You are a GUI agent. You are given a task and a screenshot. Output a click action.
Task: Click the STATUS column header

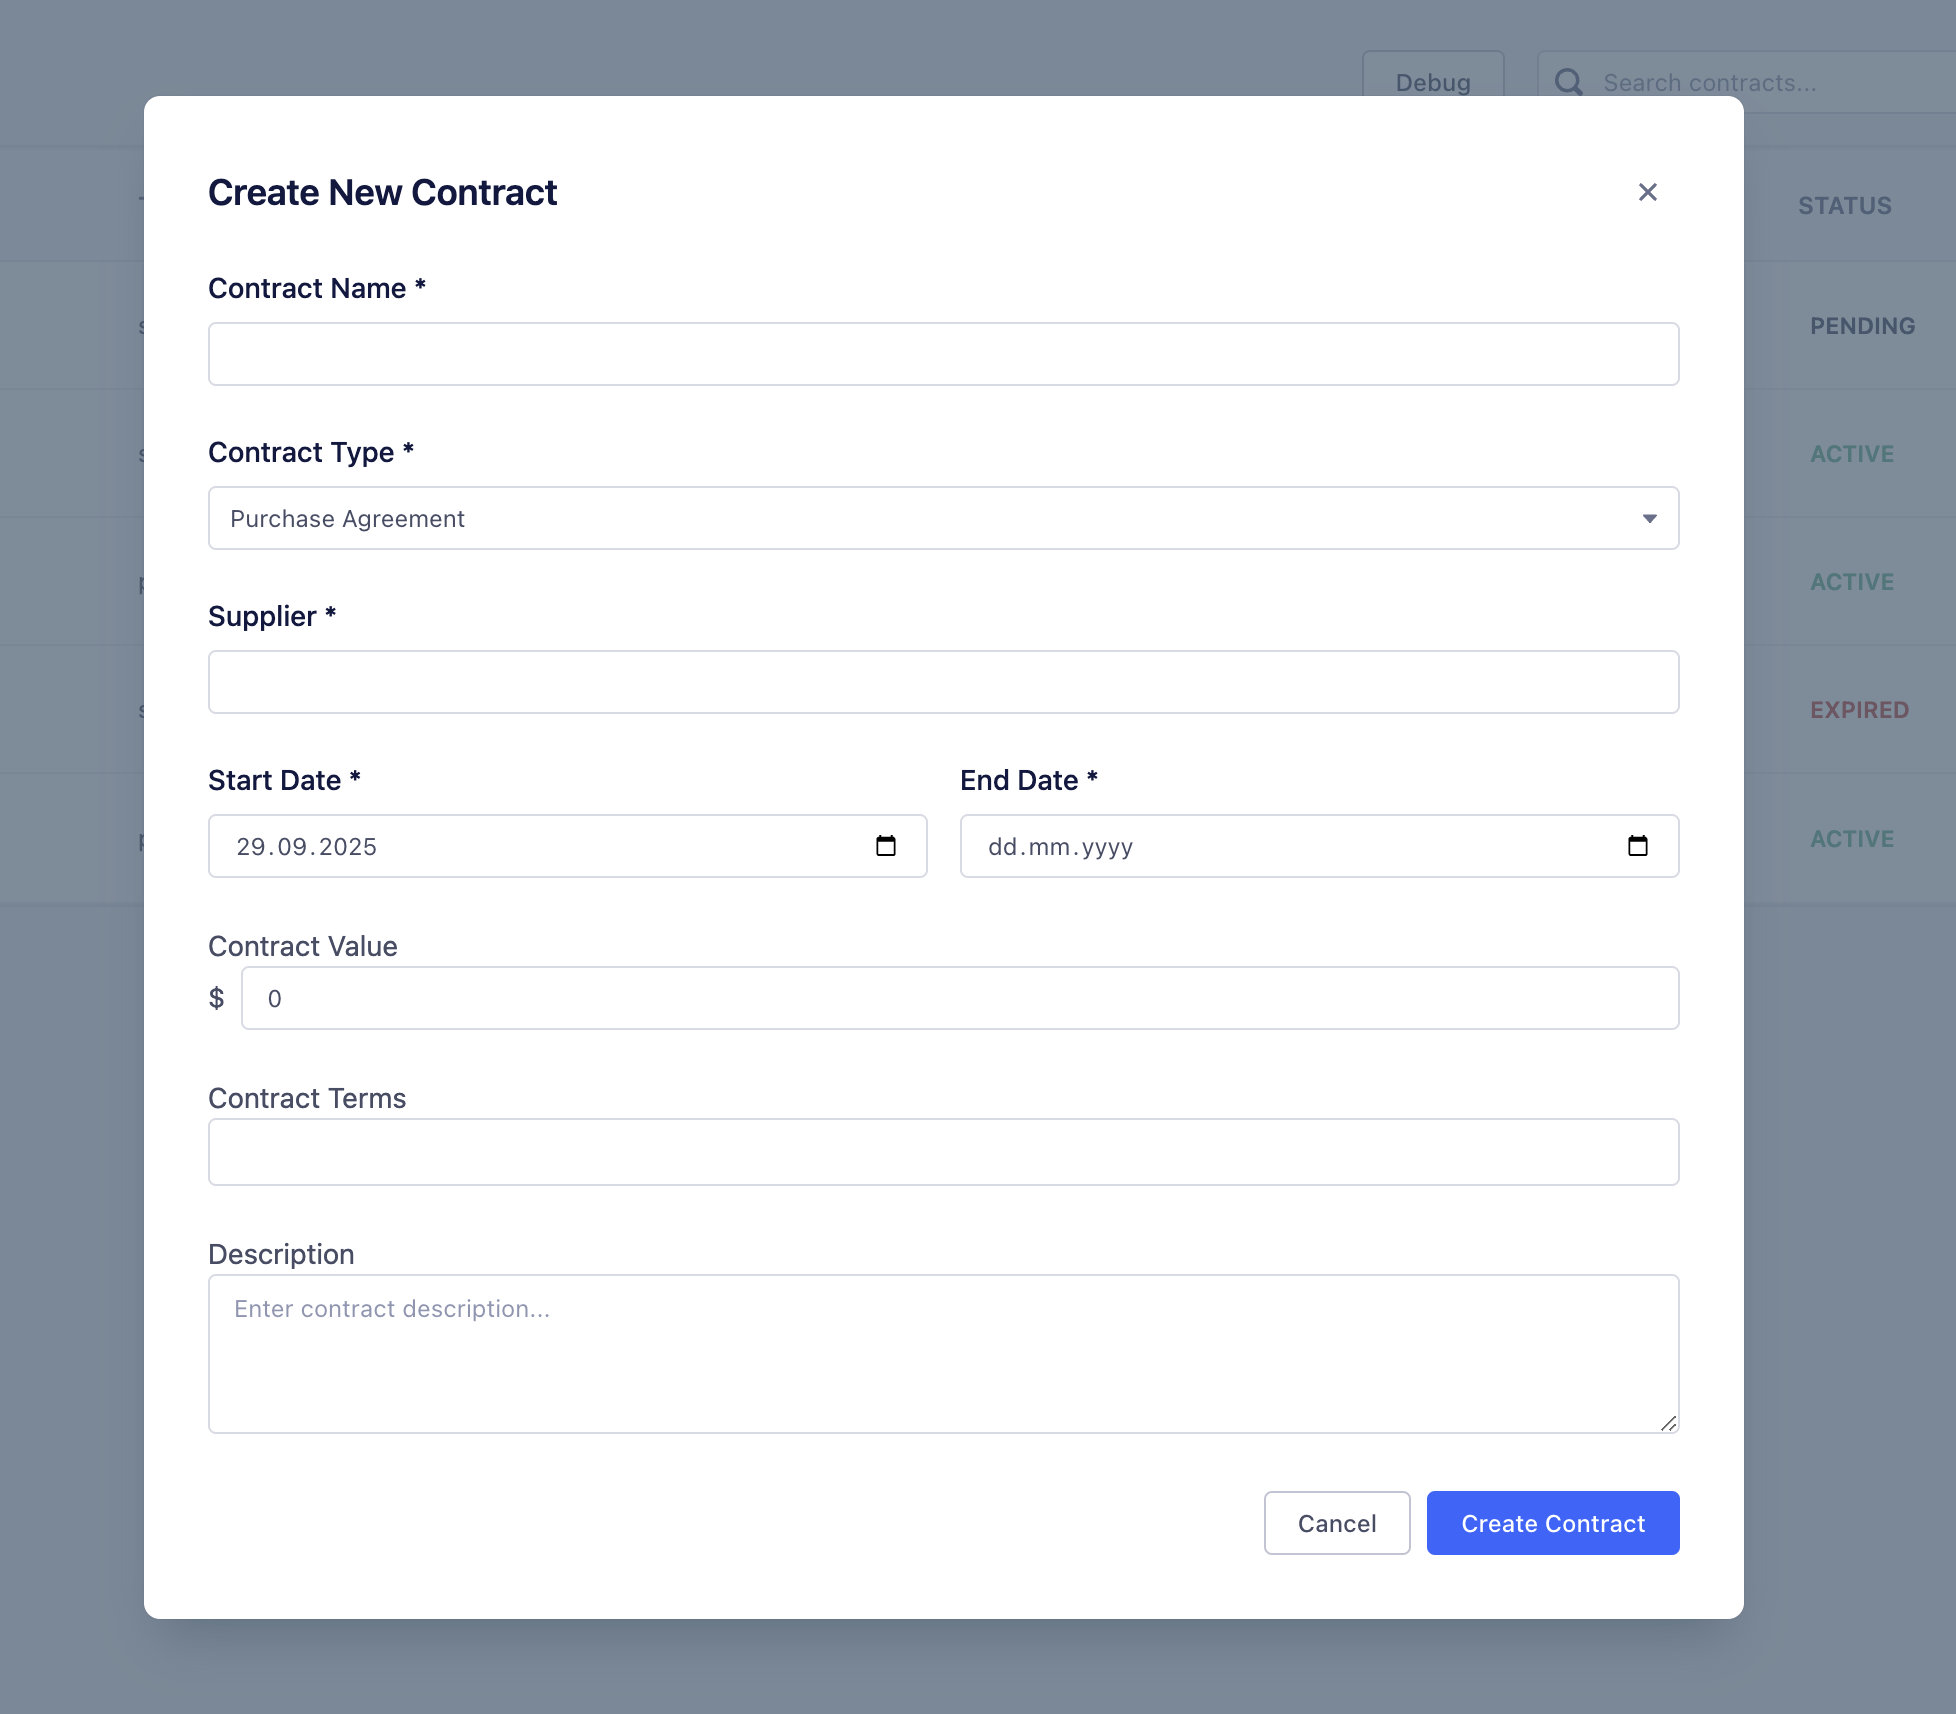(1844, 205)
